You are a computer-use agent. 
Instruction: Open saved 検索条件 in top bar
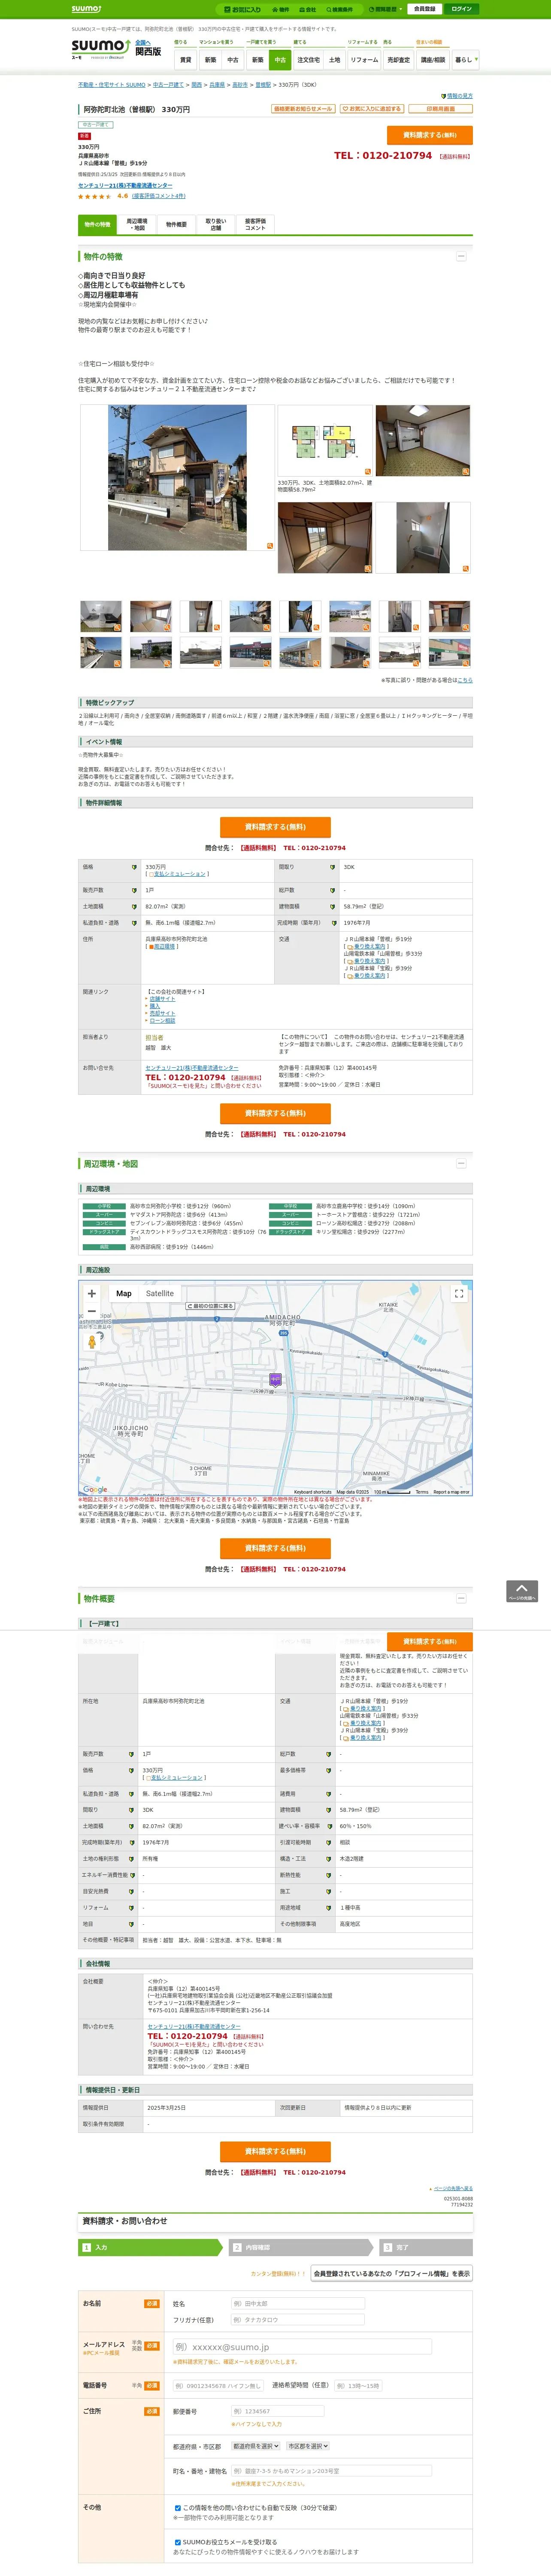(x=339, y=9)
